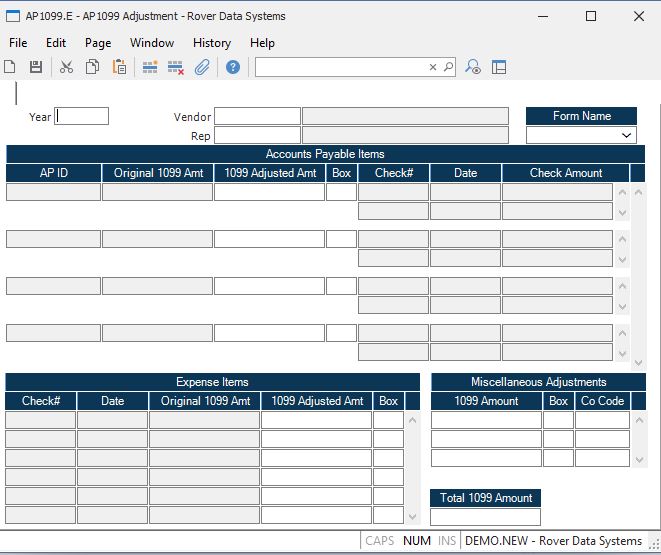The image size is (661, 555).
Task: Click the Total 1099 Amount field
Action: click(485, 517)
